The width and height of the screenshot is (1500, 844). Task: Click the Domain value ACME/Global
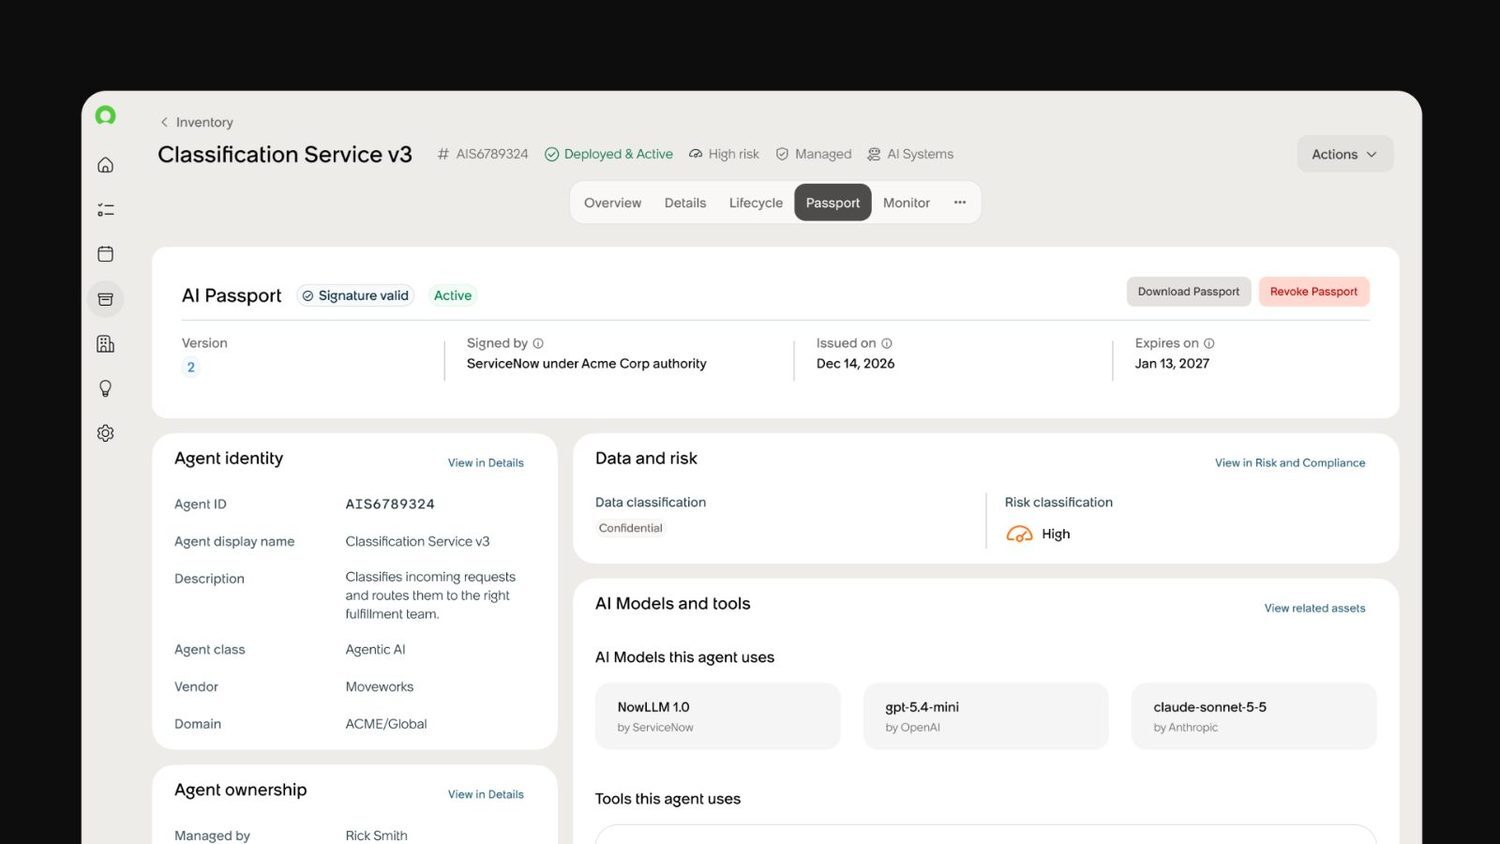(x=386, y=724)
